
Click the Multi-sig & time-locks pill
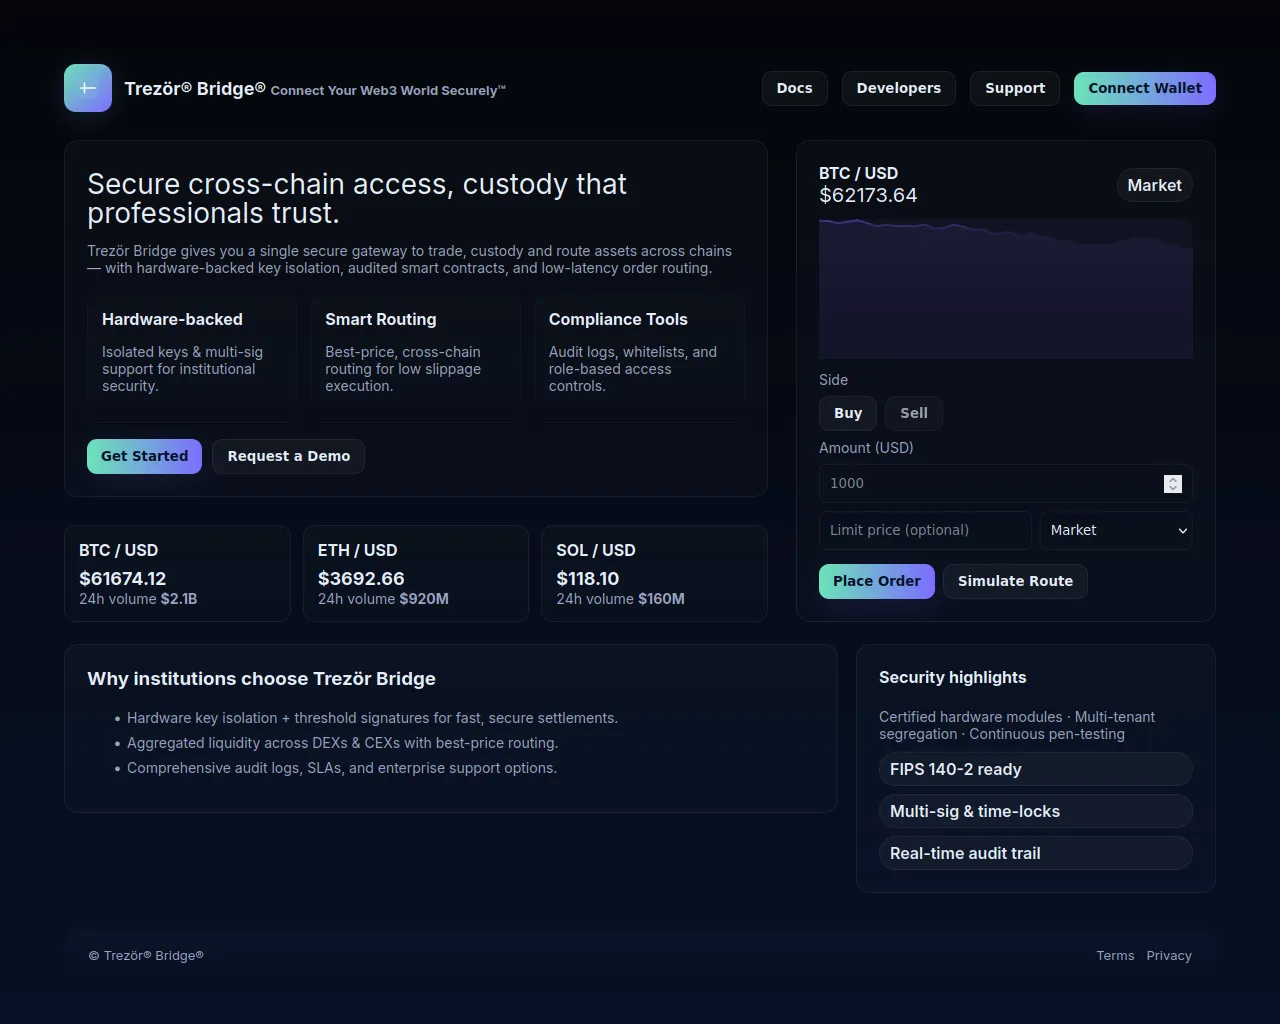tap(1036, 811)
